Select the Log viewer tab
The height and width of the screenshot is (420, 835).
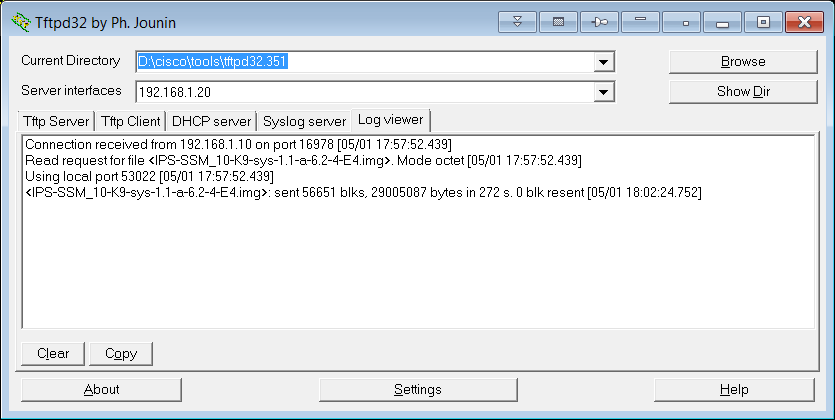tap(390, 120)
